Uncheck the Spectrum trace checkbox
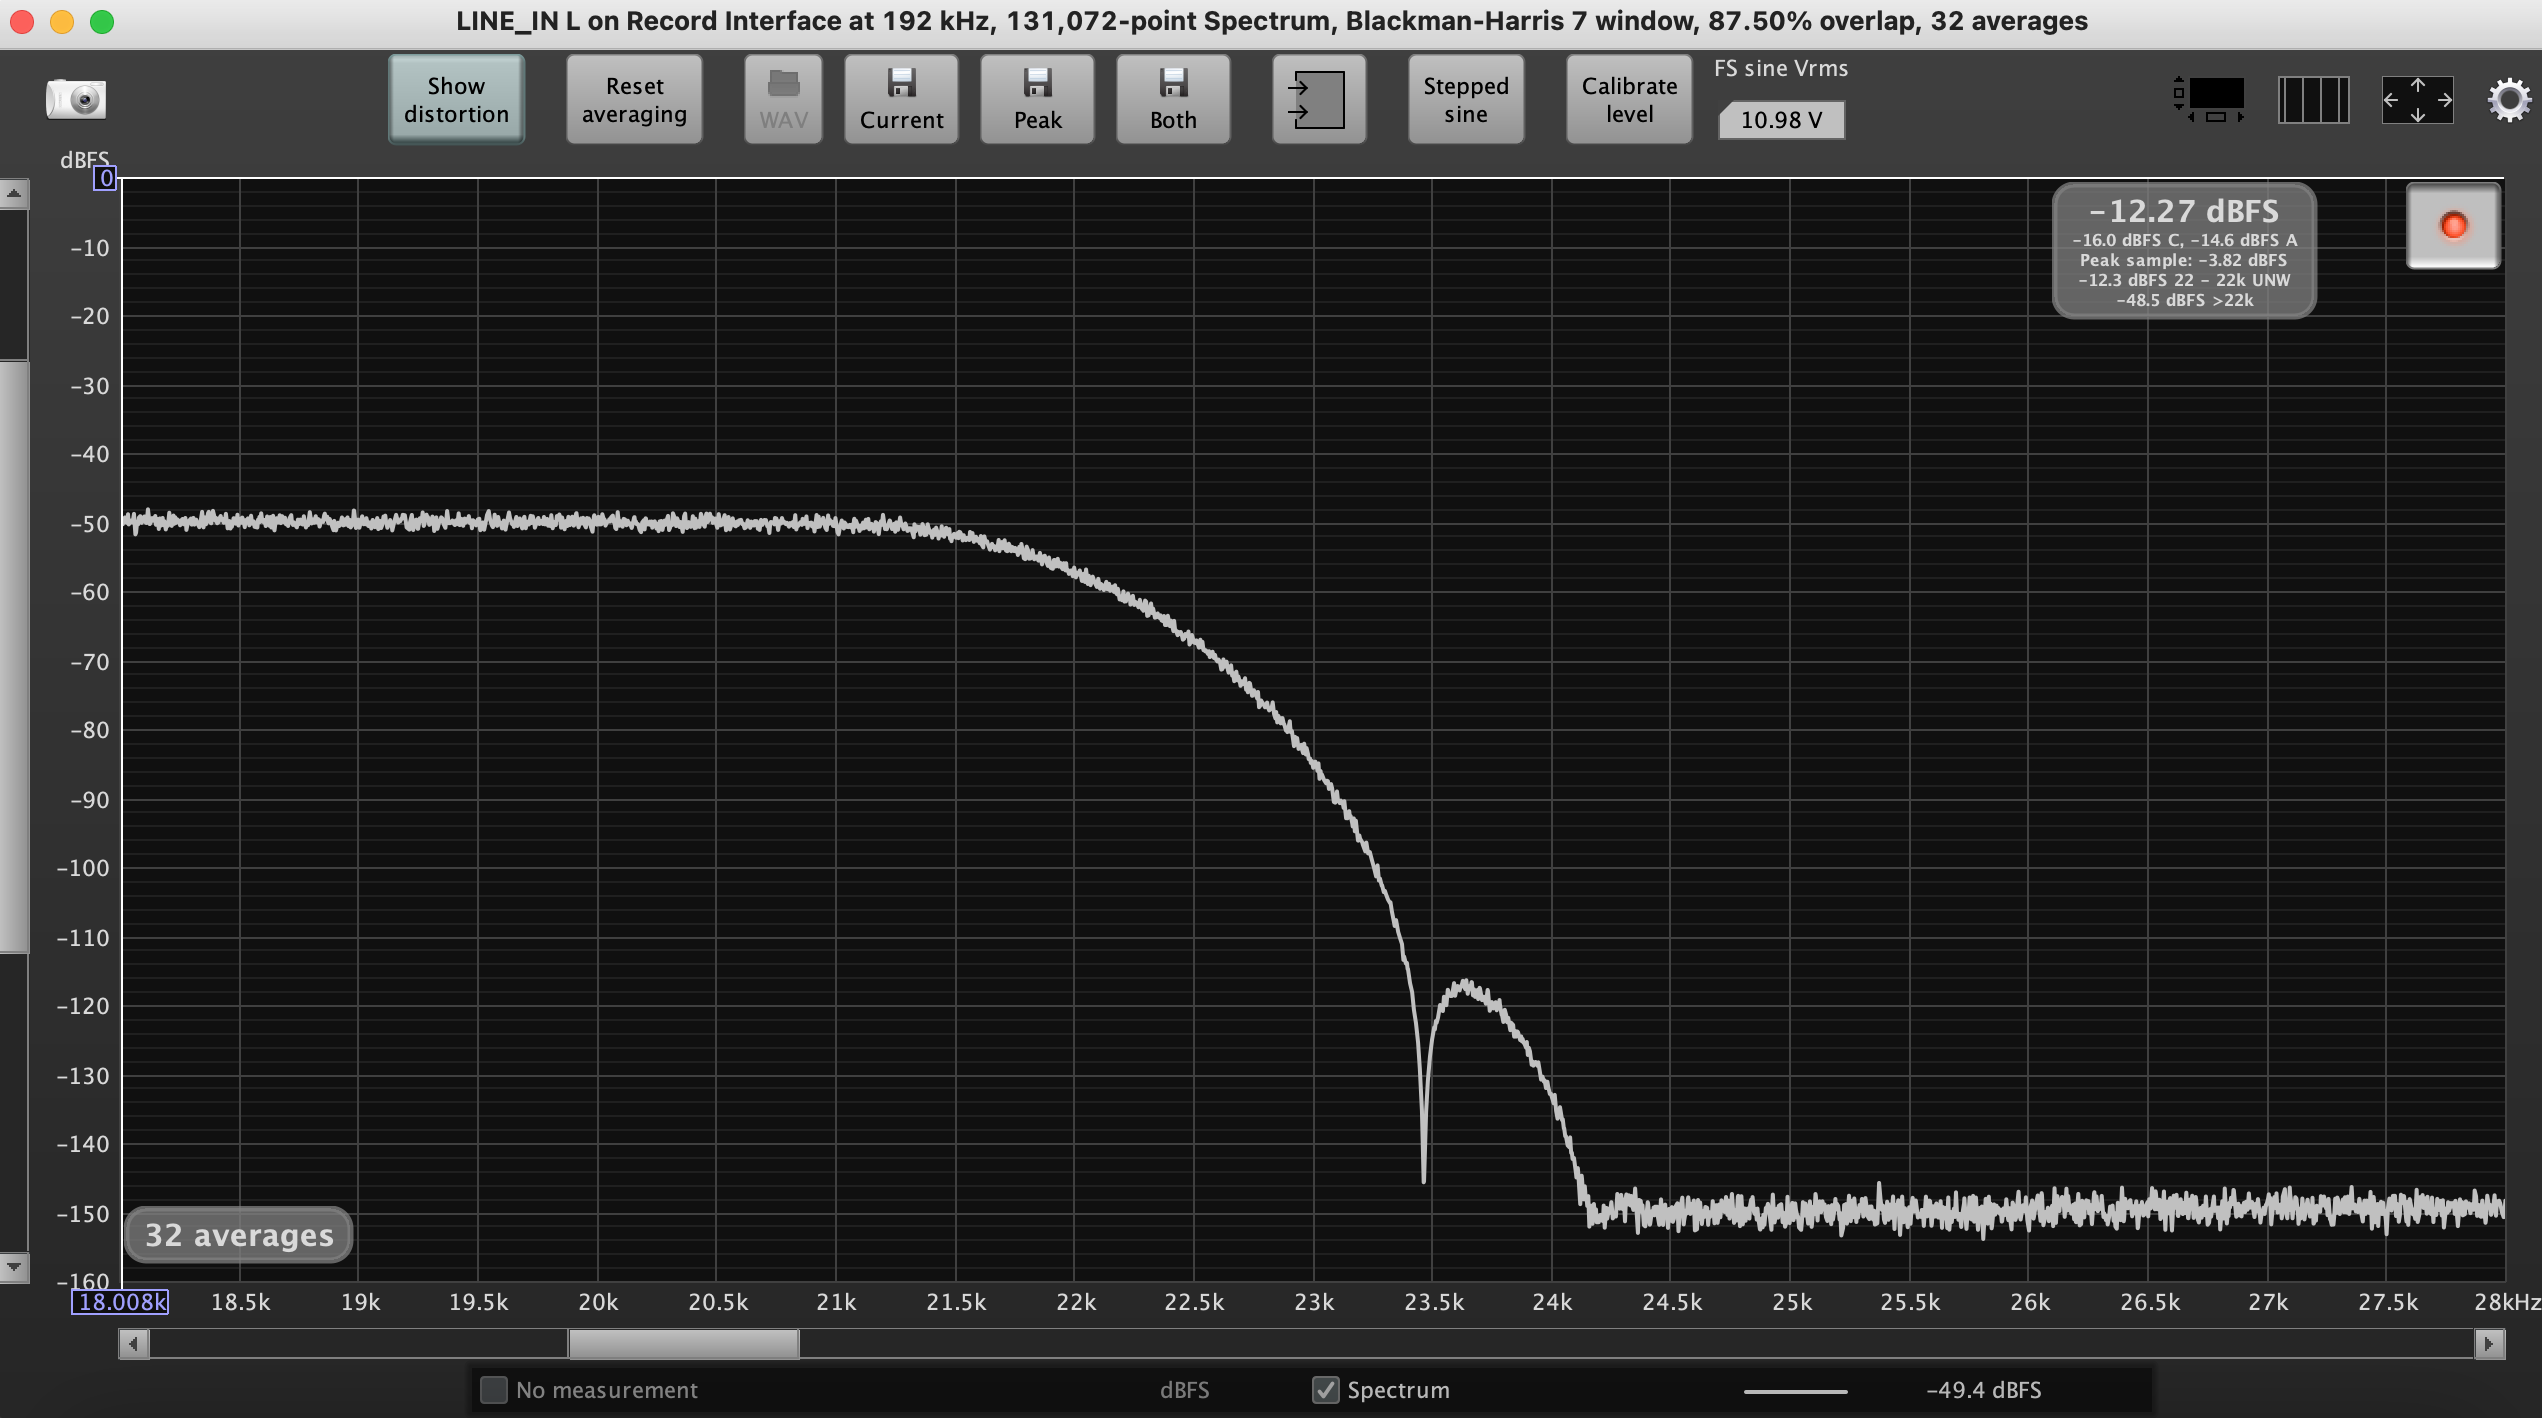 pyautogui.click(x=1325, y=1390)
